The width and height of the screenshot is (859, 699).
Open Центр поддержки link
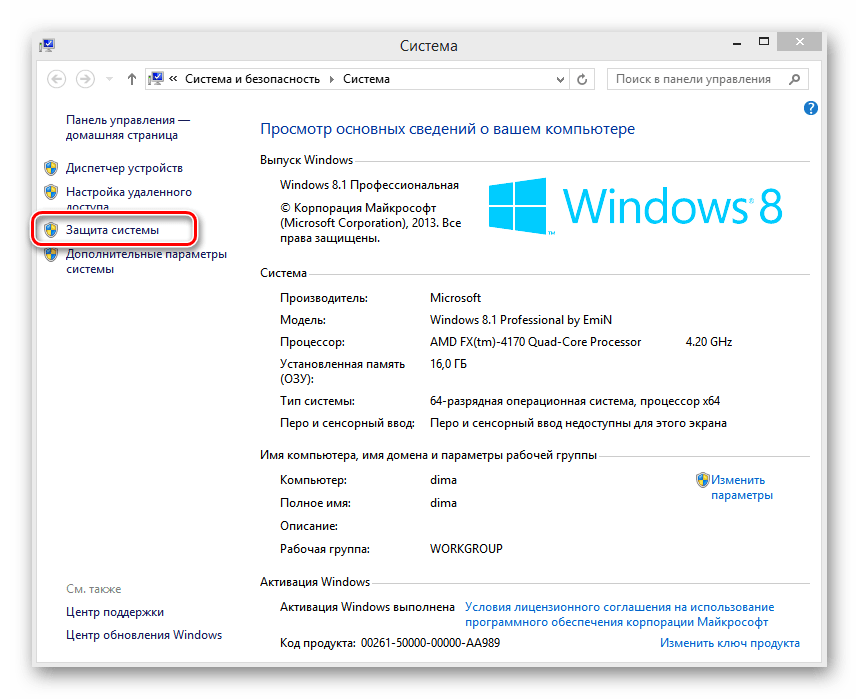pos(115,612)
